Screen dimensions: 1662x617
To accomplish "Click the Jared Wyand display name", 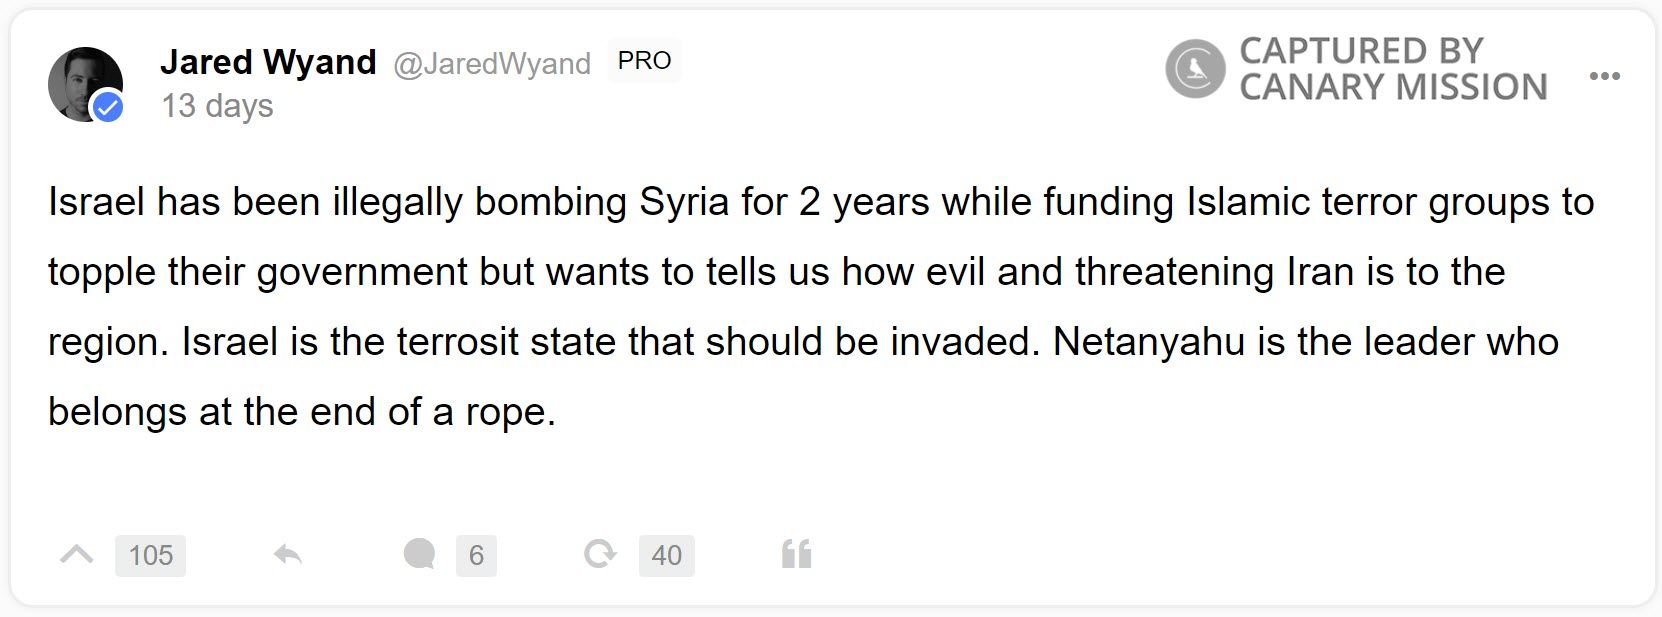I will click(x=268, y=62).
